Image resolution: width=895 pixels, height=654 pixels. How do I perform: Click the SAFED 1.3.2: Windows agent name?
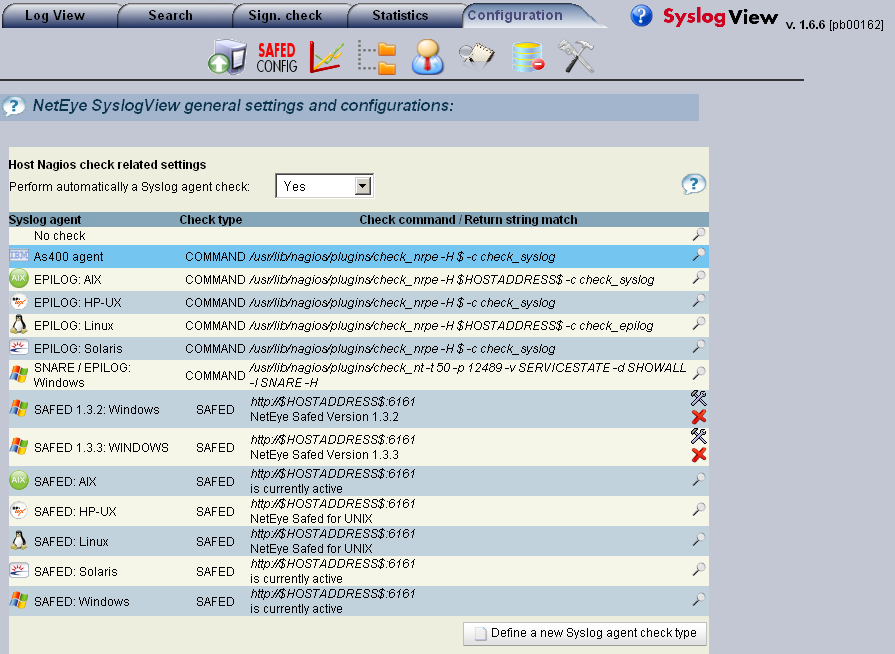pyautogui.click(x=96, y=410)
